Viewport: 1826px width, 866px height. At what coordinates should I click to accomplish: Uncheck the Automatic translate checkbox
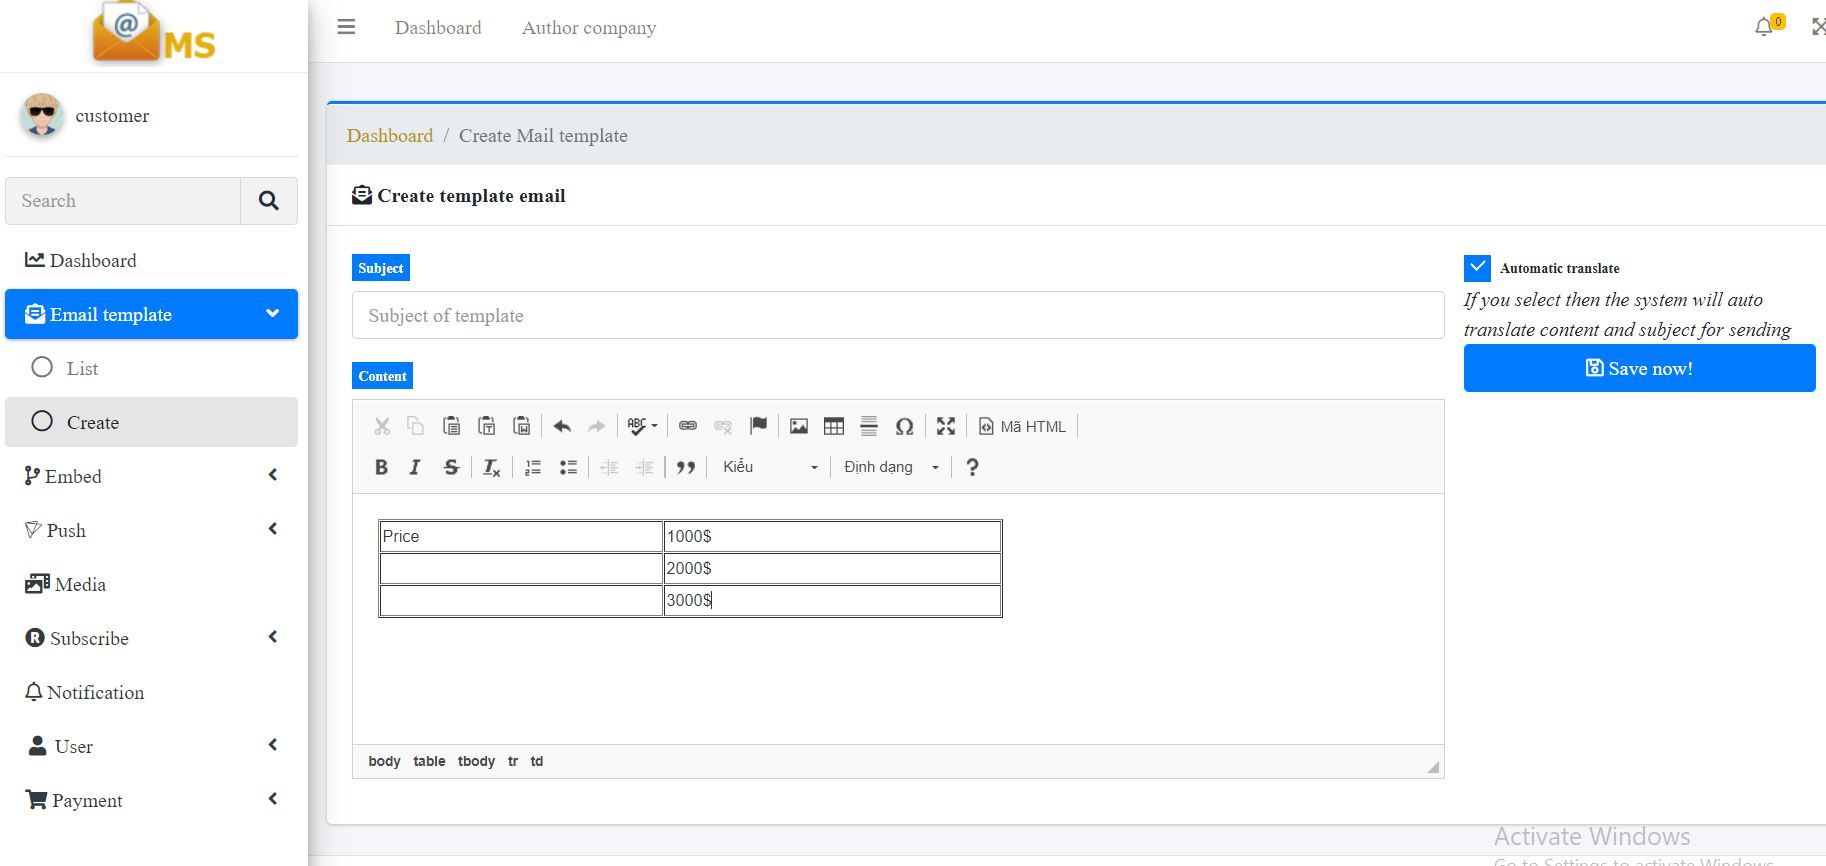(1477, 268)
